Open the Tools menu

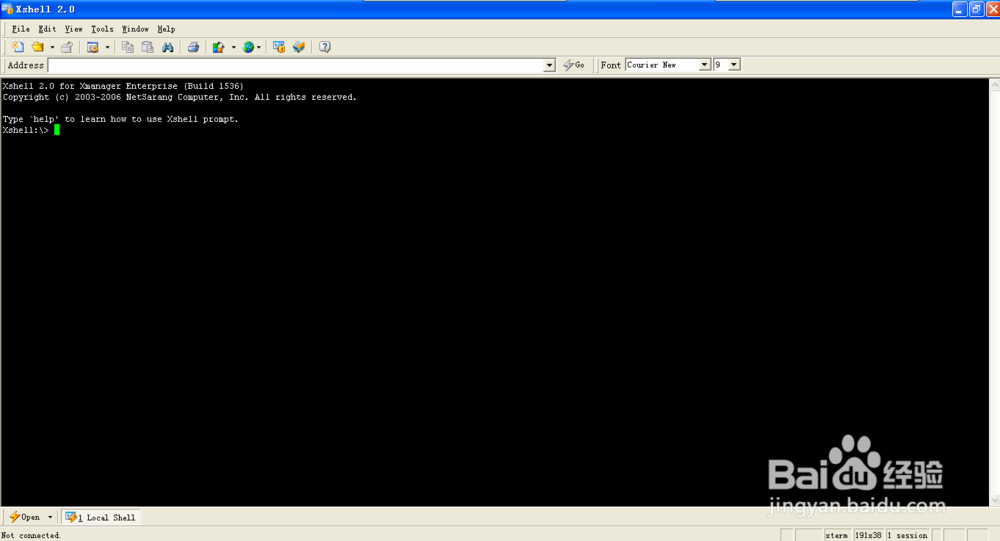[x=102, y=29]
